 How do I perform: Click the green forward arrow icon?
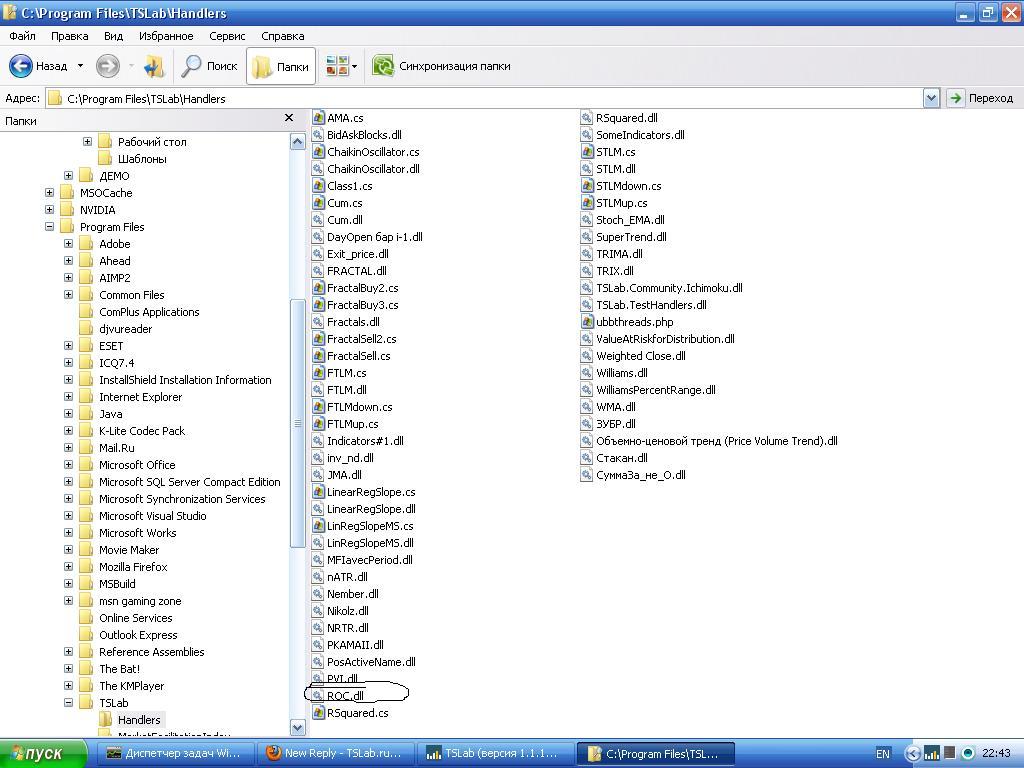[x=107, y=66]
